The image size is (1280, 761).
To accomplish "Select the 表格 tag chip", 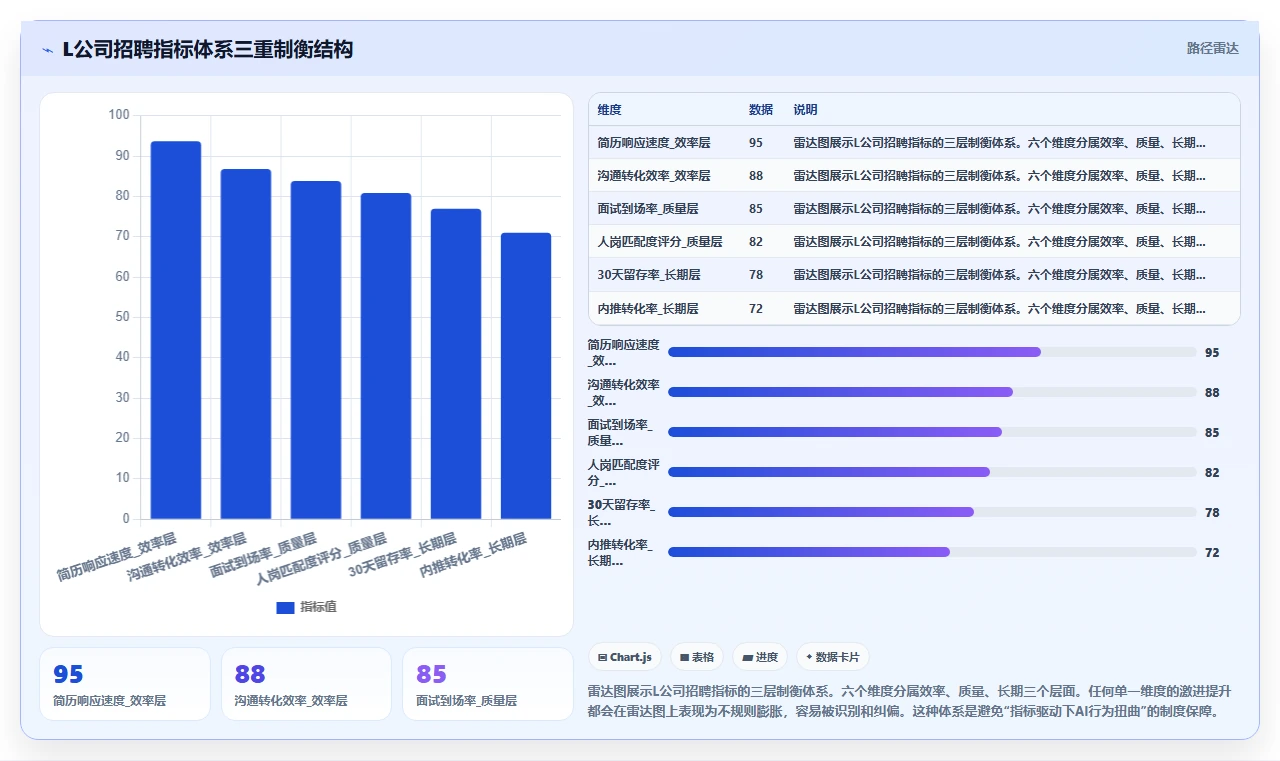I will 697,657.
